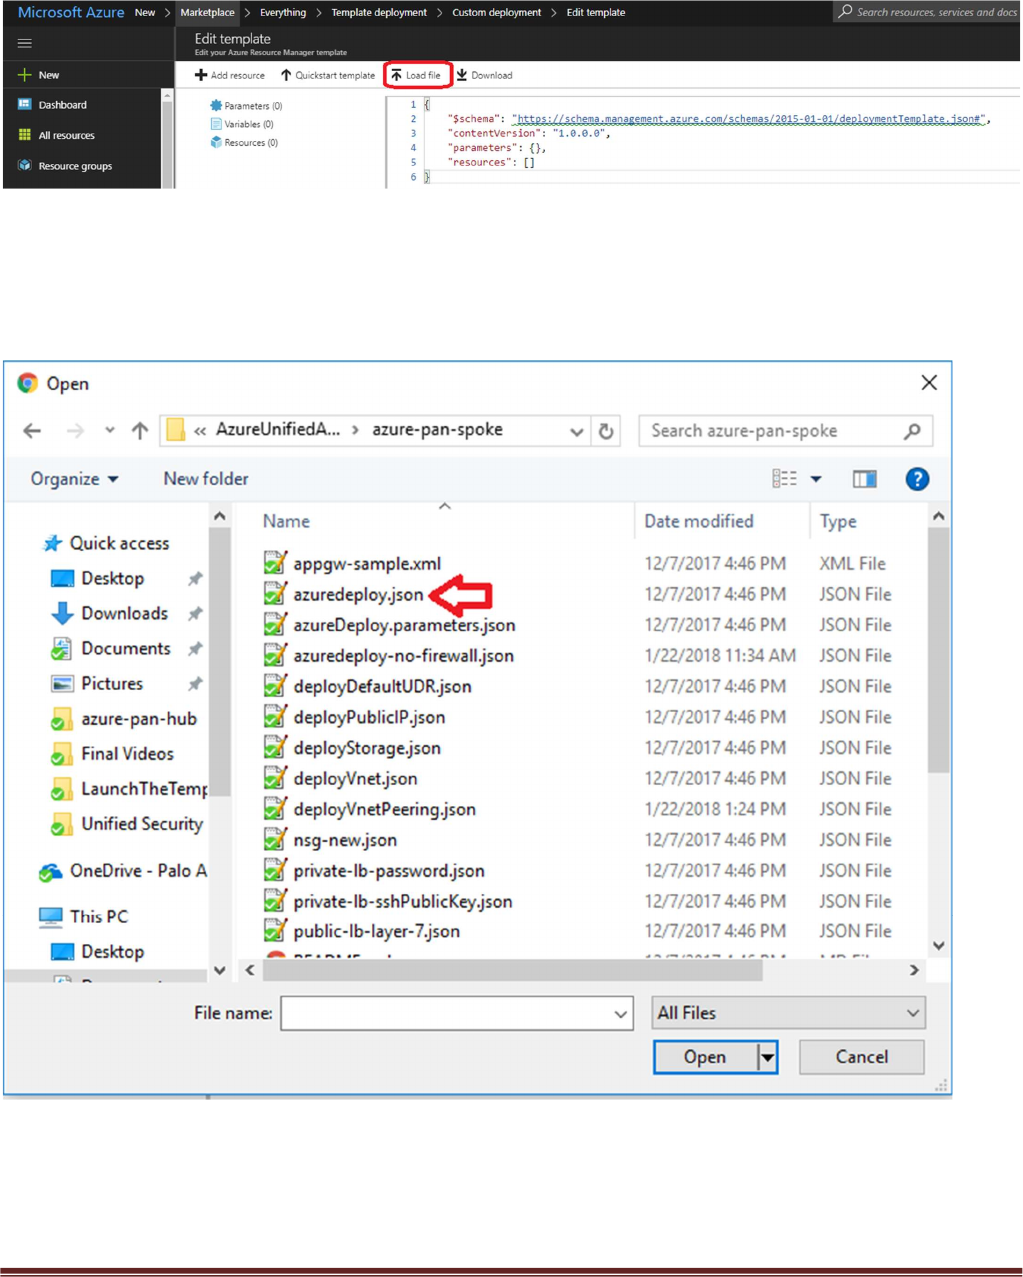1023x1277 pixels.
Task: Open Resource groups in Azure sidebar
Action: pyautogui.click(x=65, y=166)
